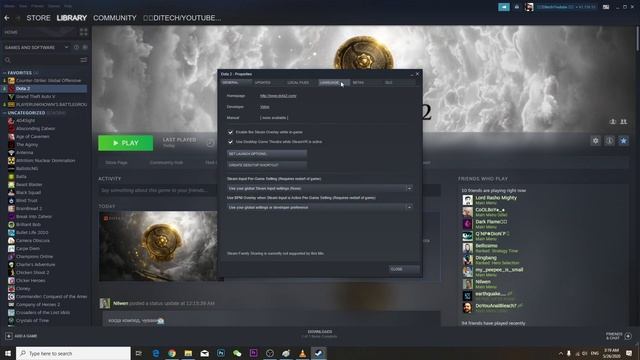This screenshot has width=640, height=360.
Task: Click the green Play button
Action: 126,143
